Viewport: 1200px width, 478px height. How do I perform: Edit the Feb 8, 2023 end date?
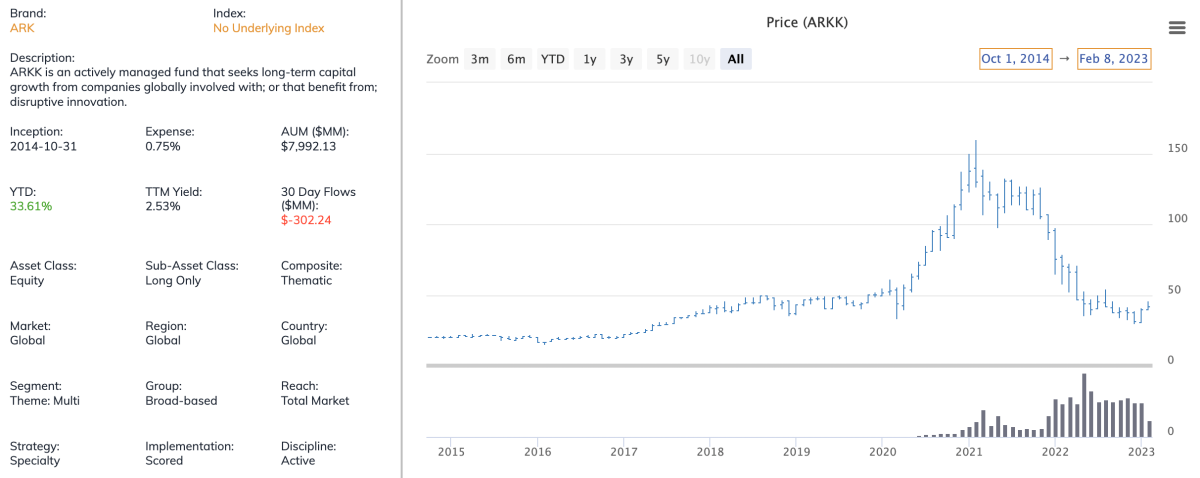pyautogui.click(x=1114, y=59)
